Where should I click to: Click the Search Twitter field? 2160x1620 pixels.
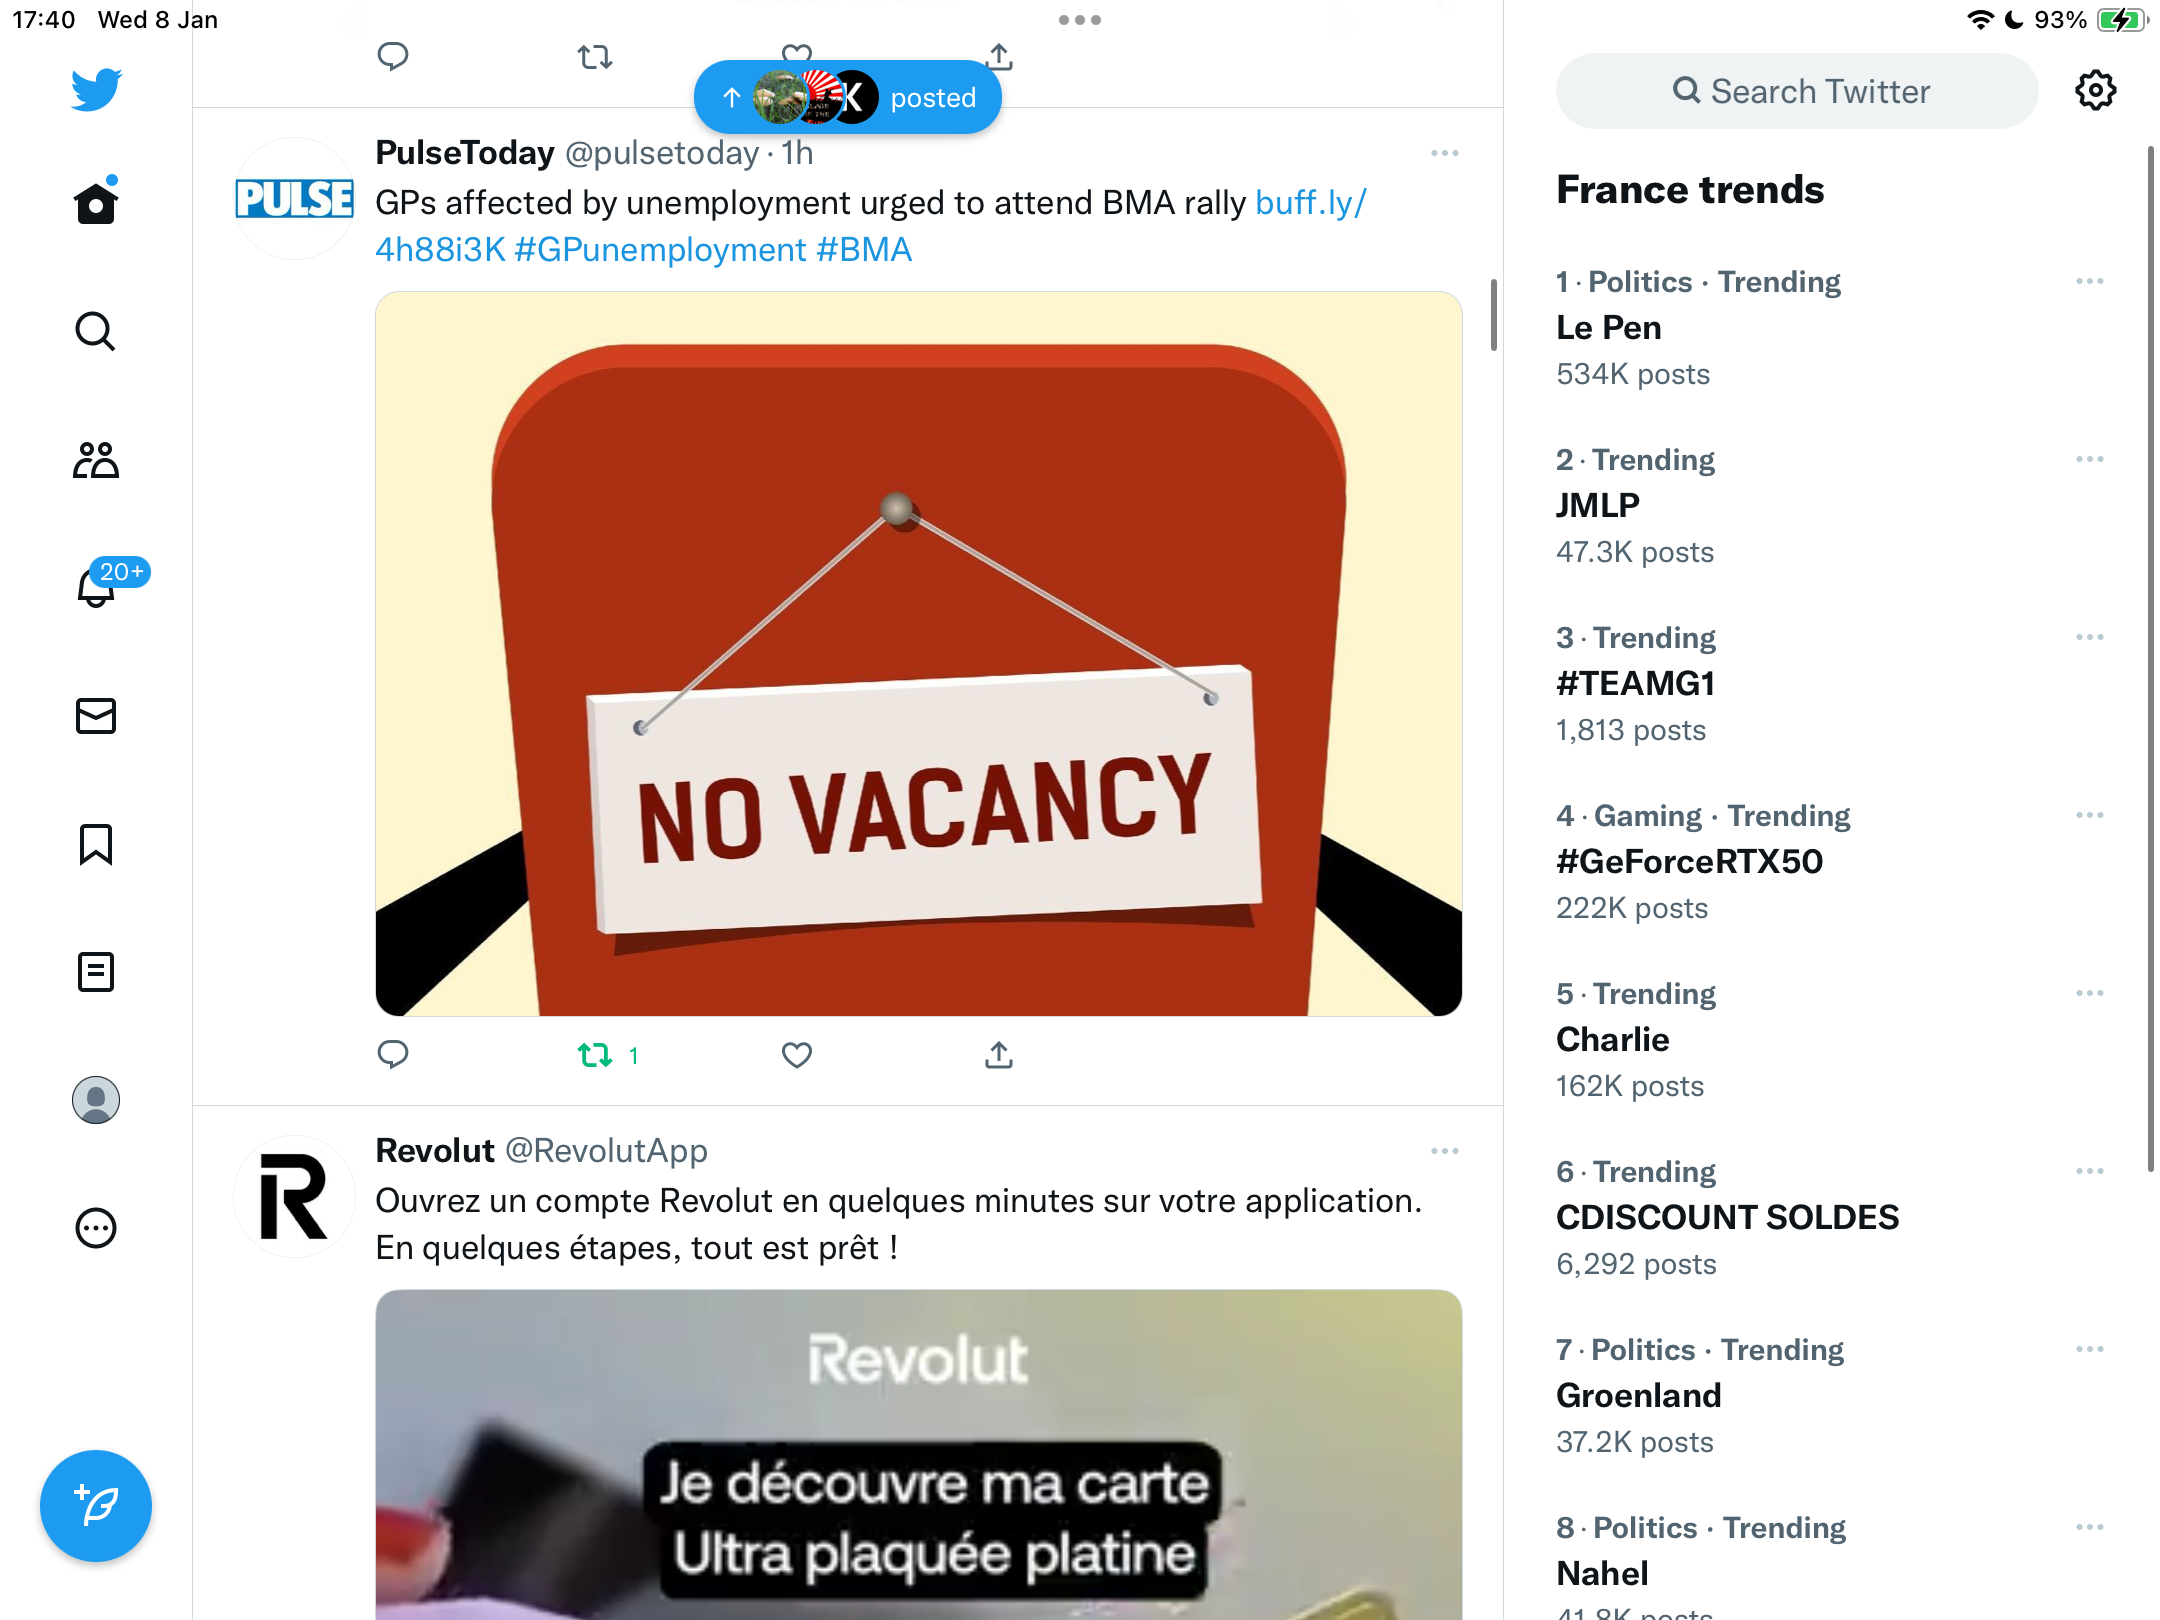point(1797,91)
